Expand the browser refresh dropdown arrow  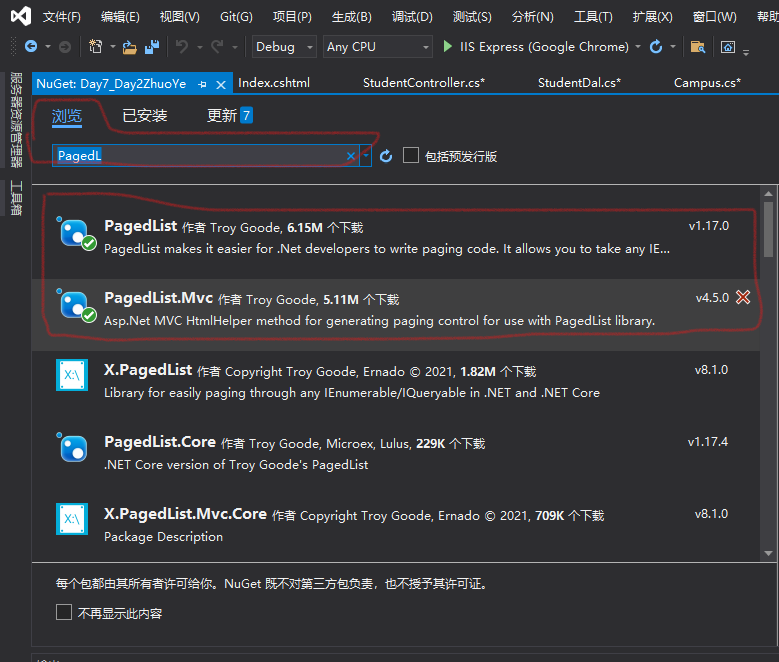pyautogui.click(x=673, y=47)
